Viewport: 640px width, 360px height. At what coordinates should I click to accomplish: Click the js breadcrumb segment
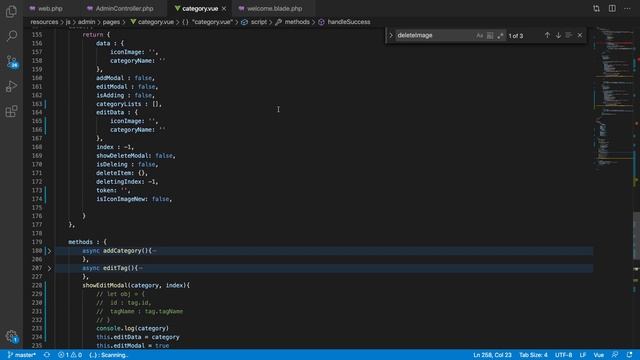click(x=68, y=22)
